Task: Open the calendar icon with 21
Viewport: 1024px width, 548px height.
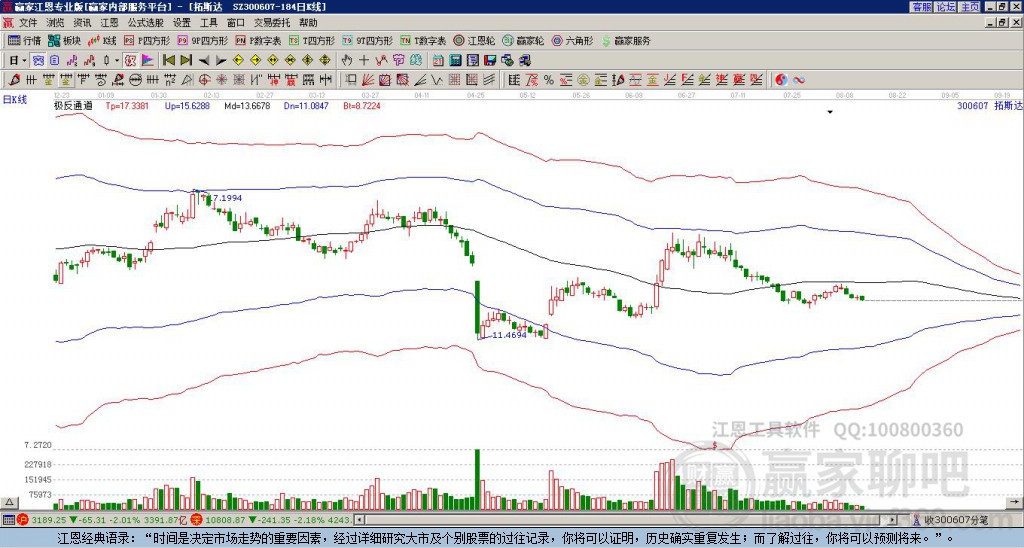Action: tap(438, 61)
